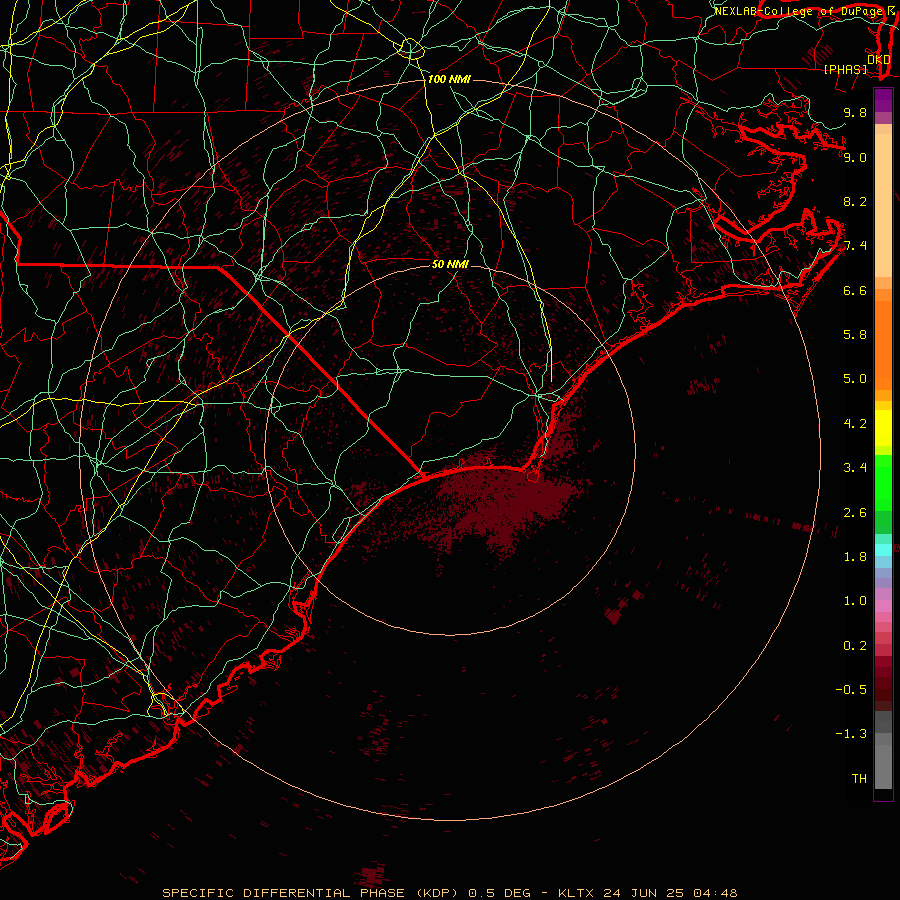Click the -1.3 value on the color scale
Image resolution: width=900 pixels, height=900 pixels.
click(x=851, y=734)
